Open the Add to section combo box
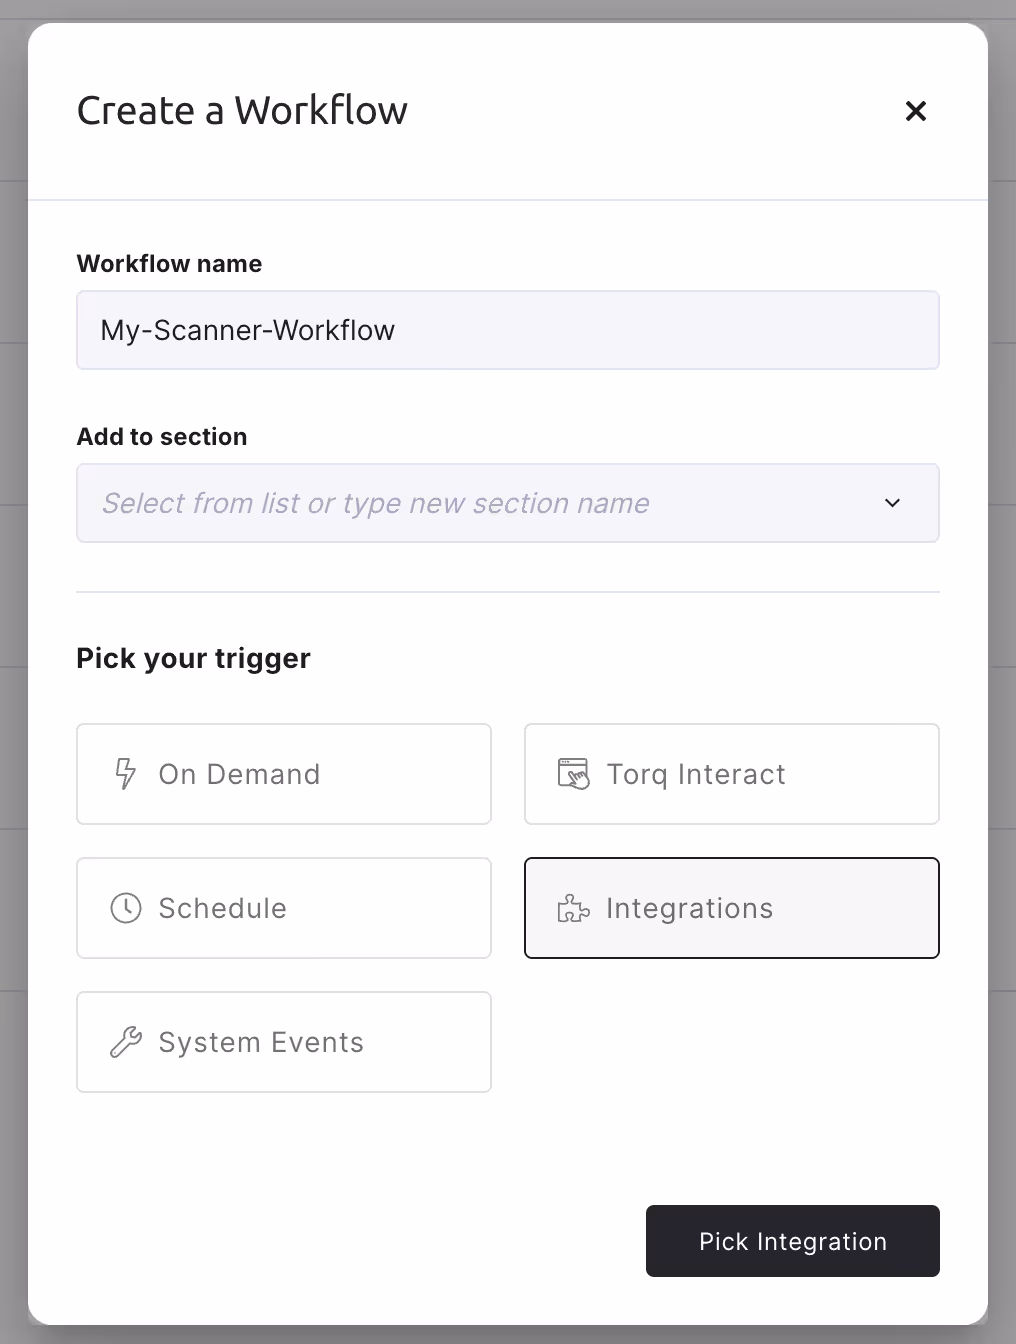 point(480,503)
